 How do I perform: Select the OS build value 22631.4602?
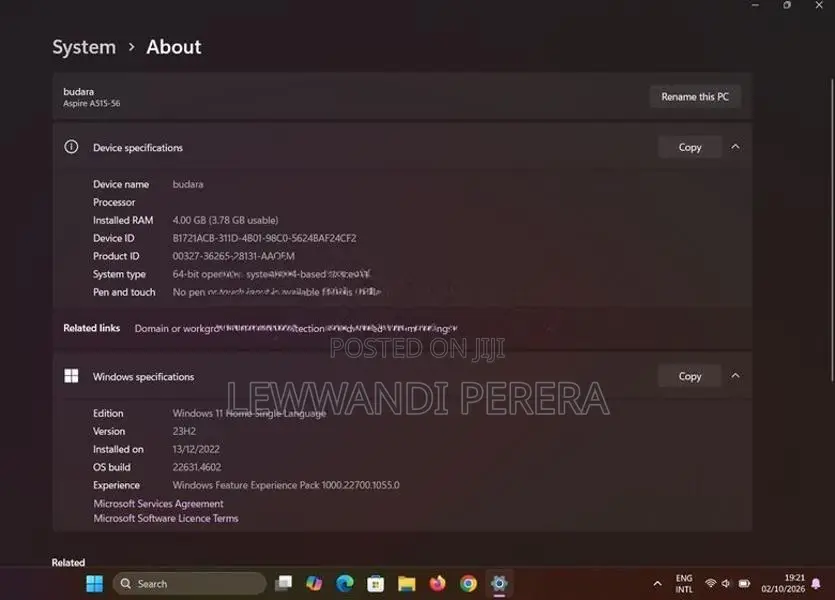point(197,467)
